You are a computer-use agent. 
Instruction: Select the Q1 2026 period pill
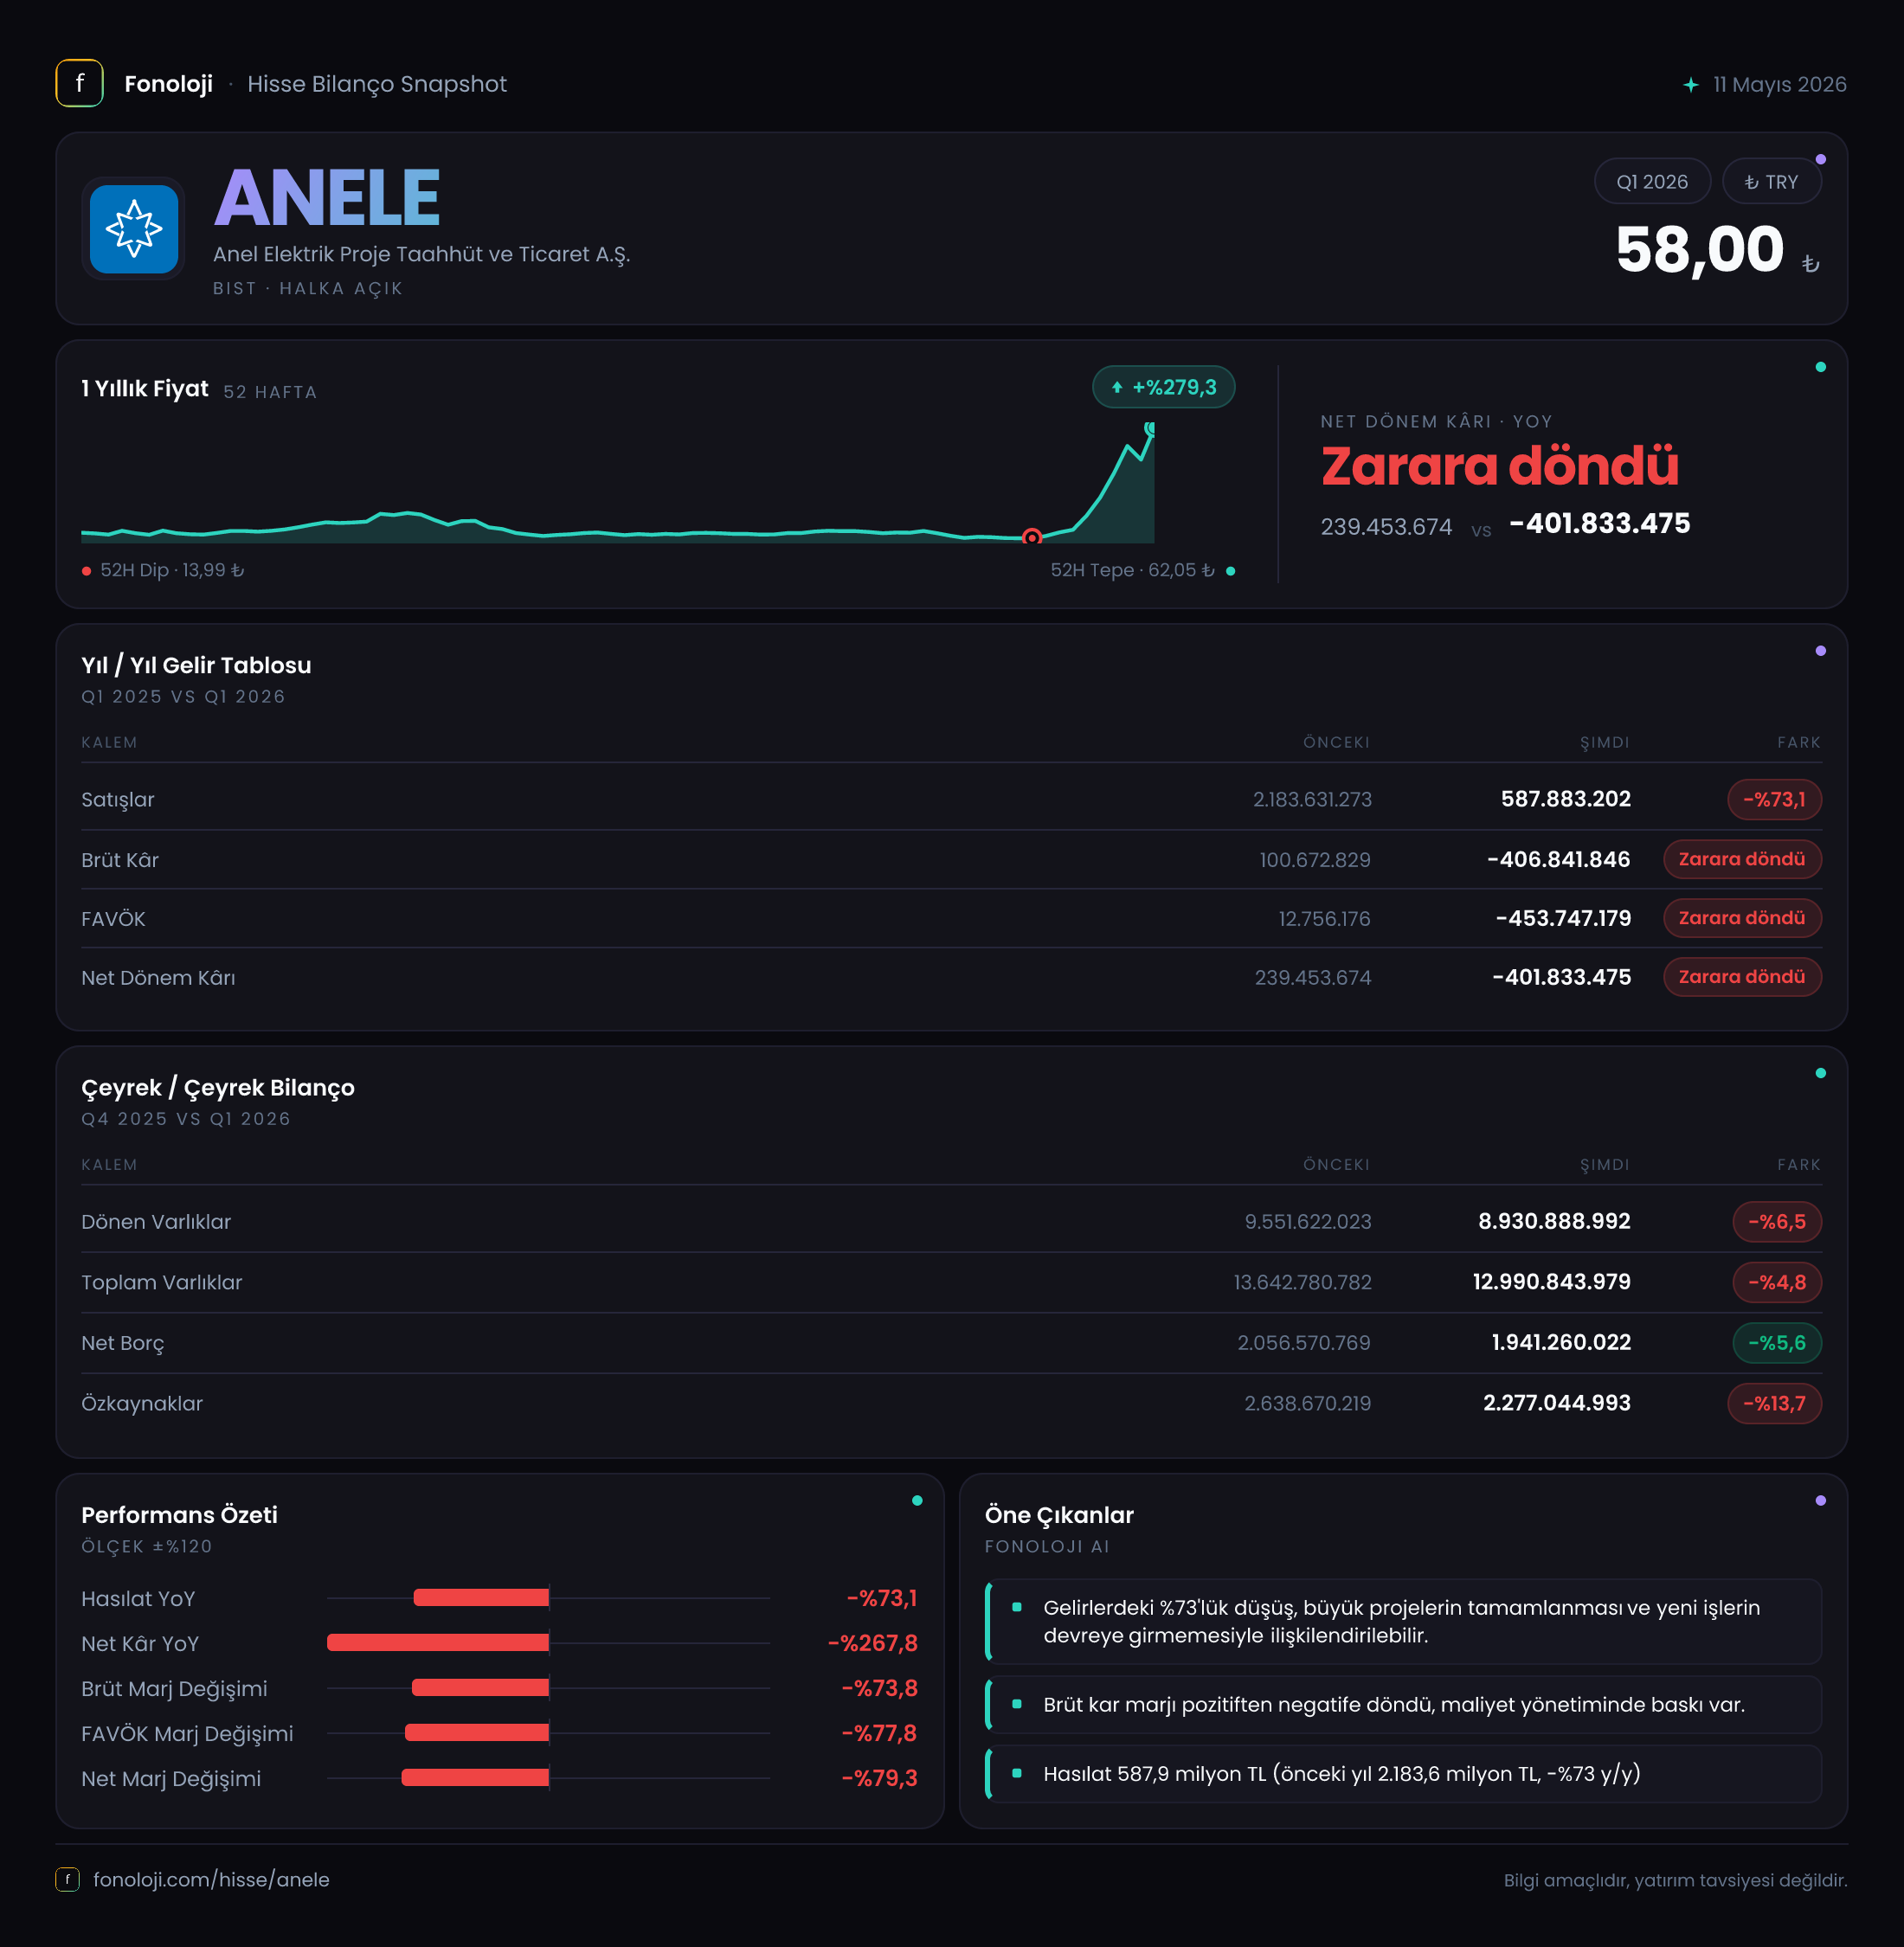pos(1652,181)
